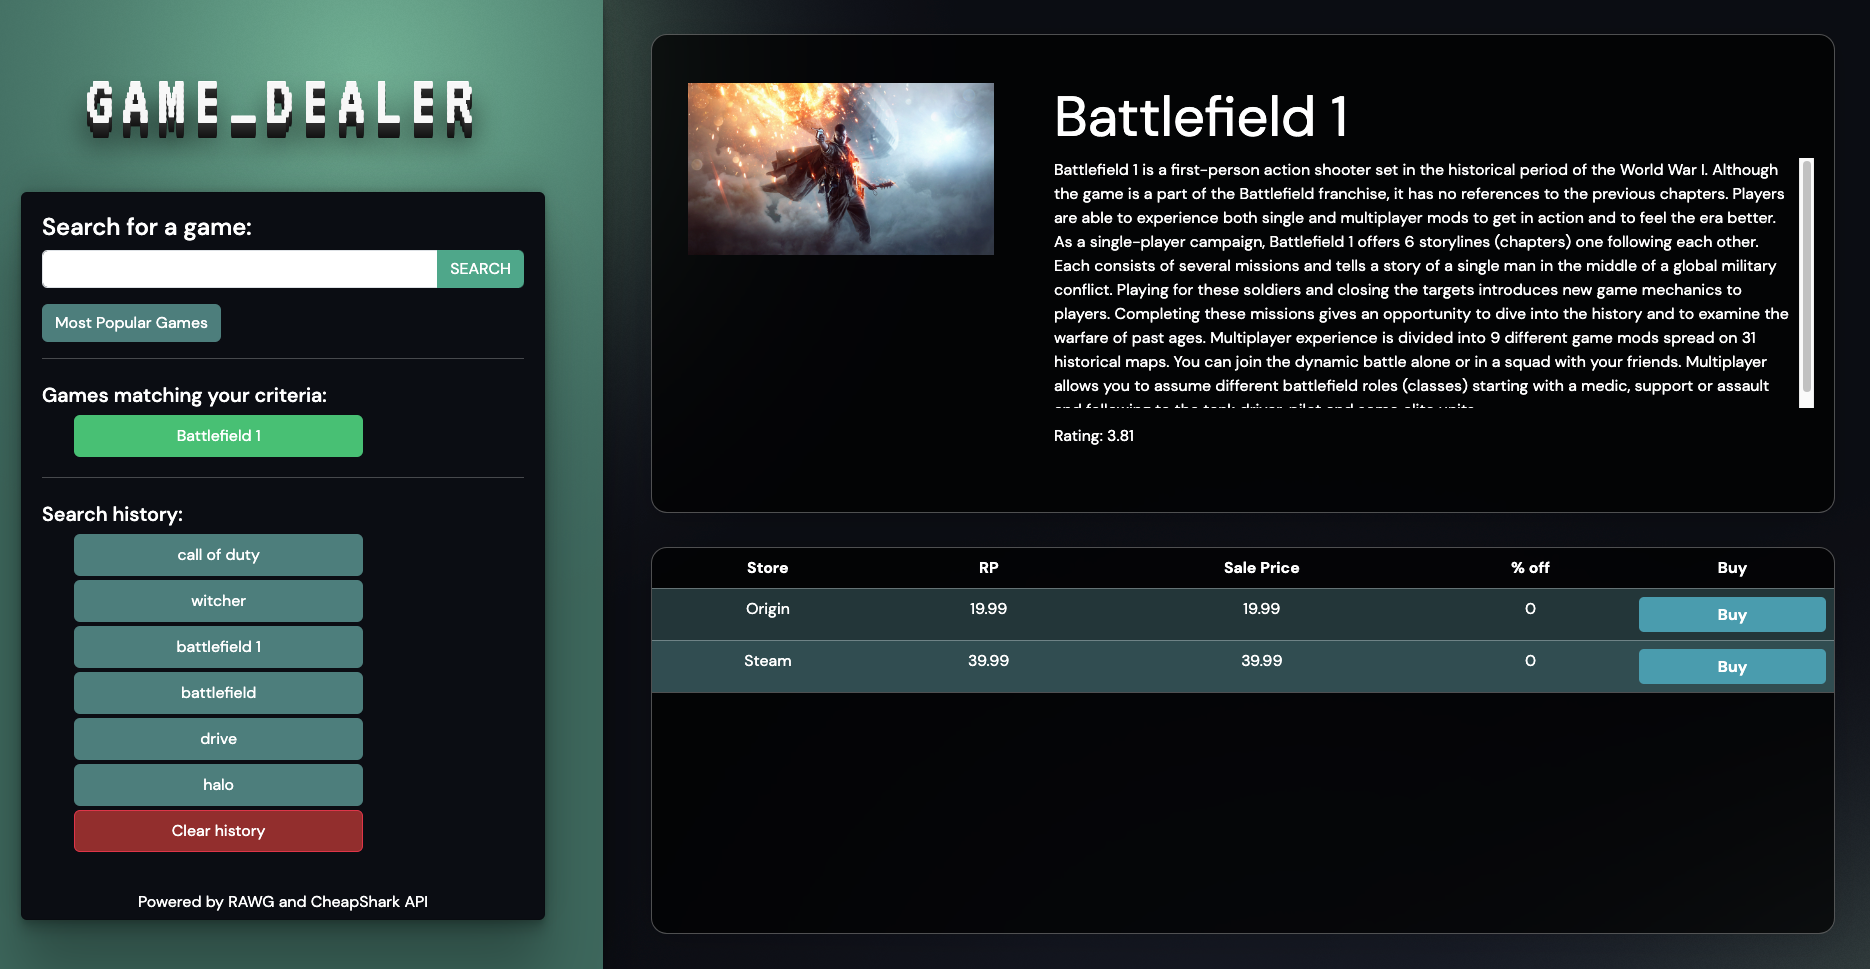Viewport: 1870px width, 969px height.
Task: Click the GAME_DEALER logo
Action: 280,107
